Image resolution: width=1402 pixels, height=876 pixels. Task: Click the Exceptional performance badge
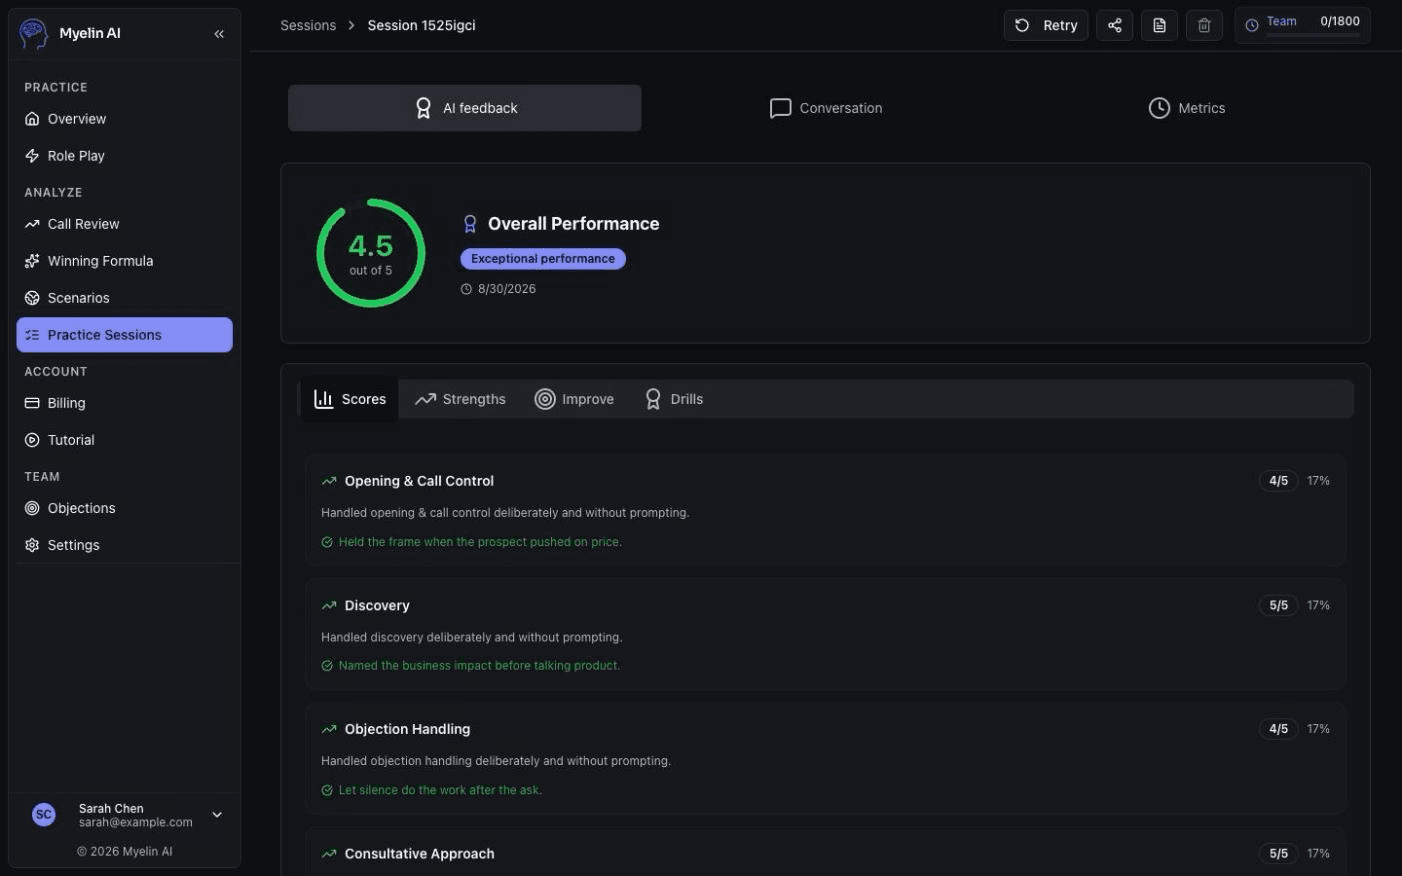tap(543, 259)
